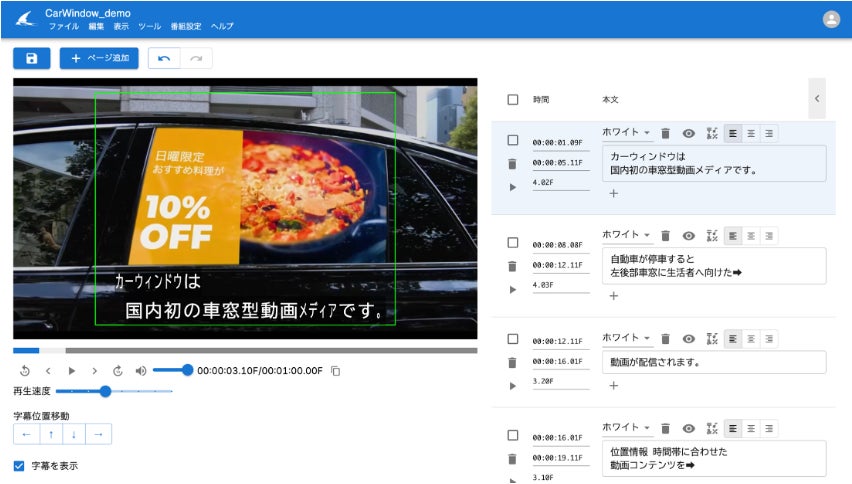The height and width of the screenshot is (484, 852).
Task: Edit the カーウィンドウは caption text box
Action: click(x=714, y=164)
